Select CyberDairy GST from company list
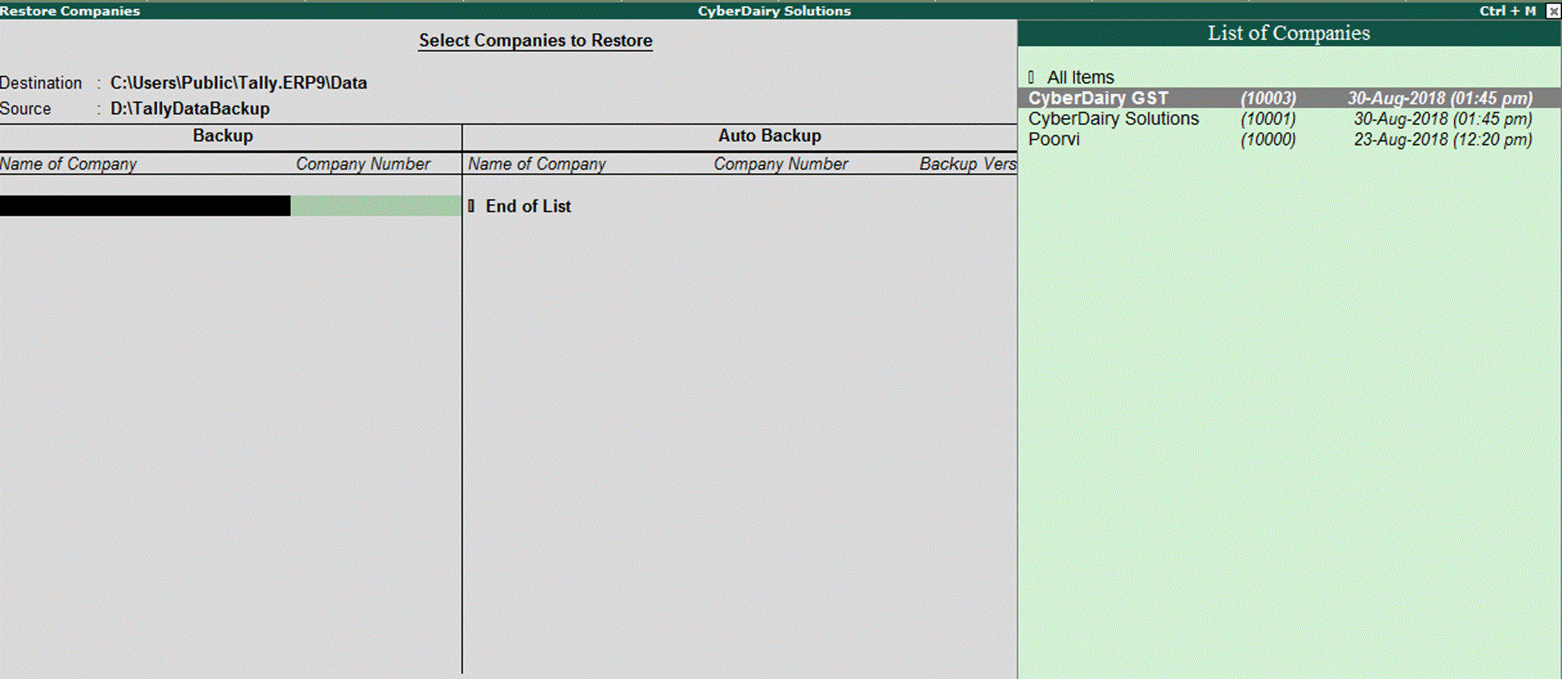1562x679 pixels. tap(1098, 98)
